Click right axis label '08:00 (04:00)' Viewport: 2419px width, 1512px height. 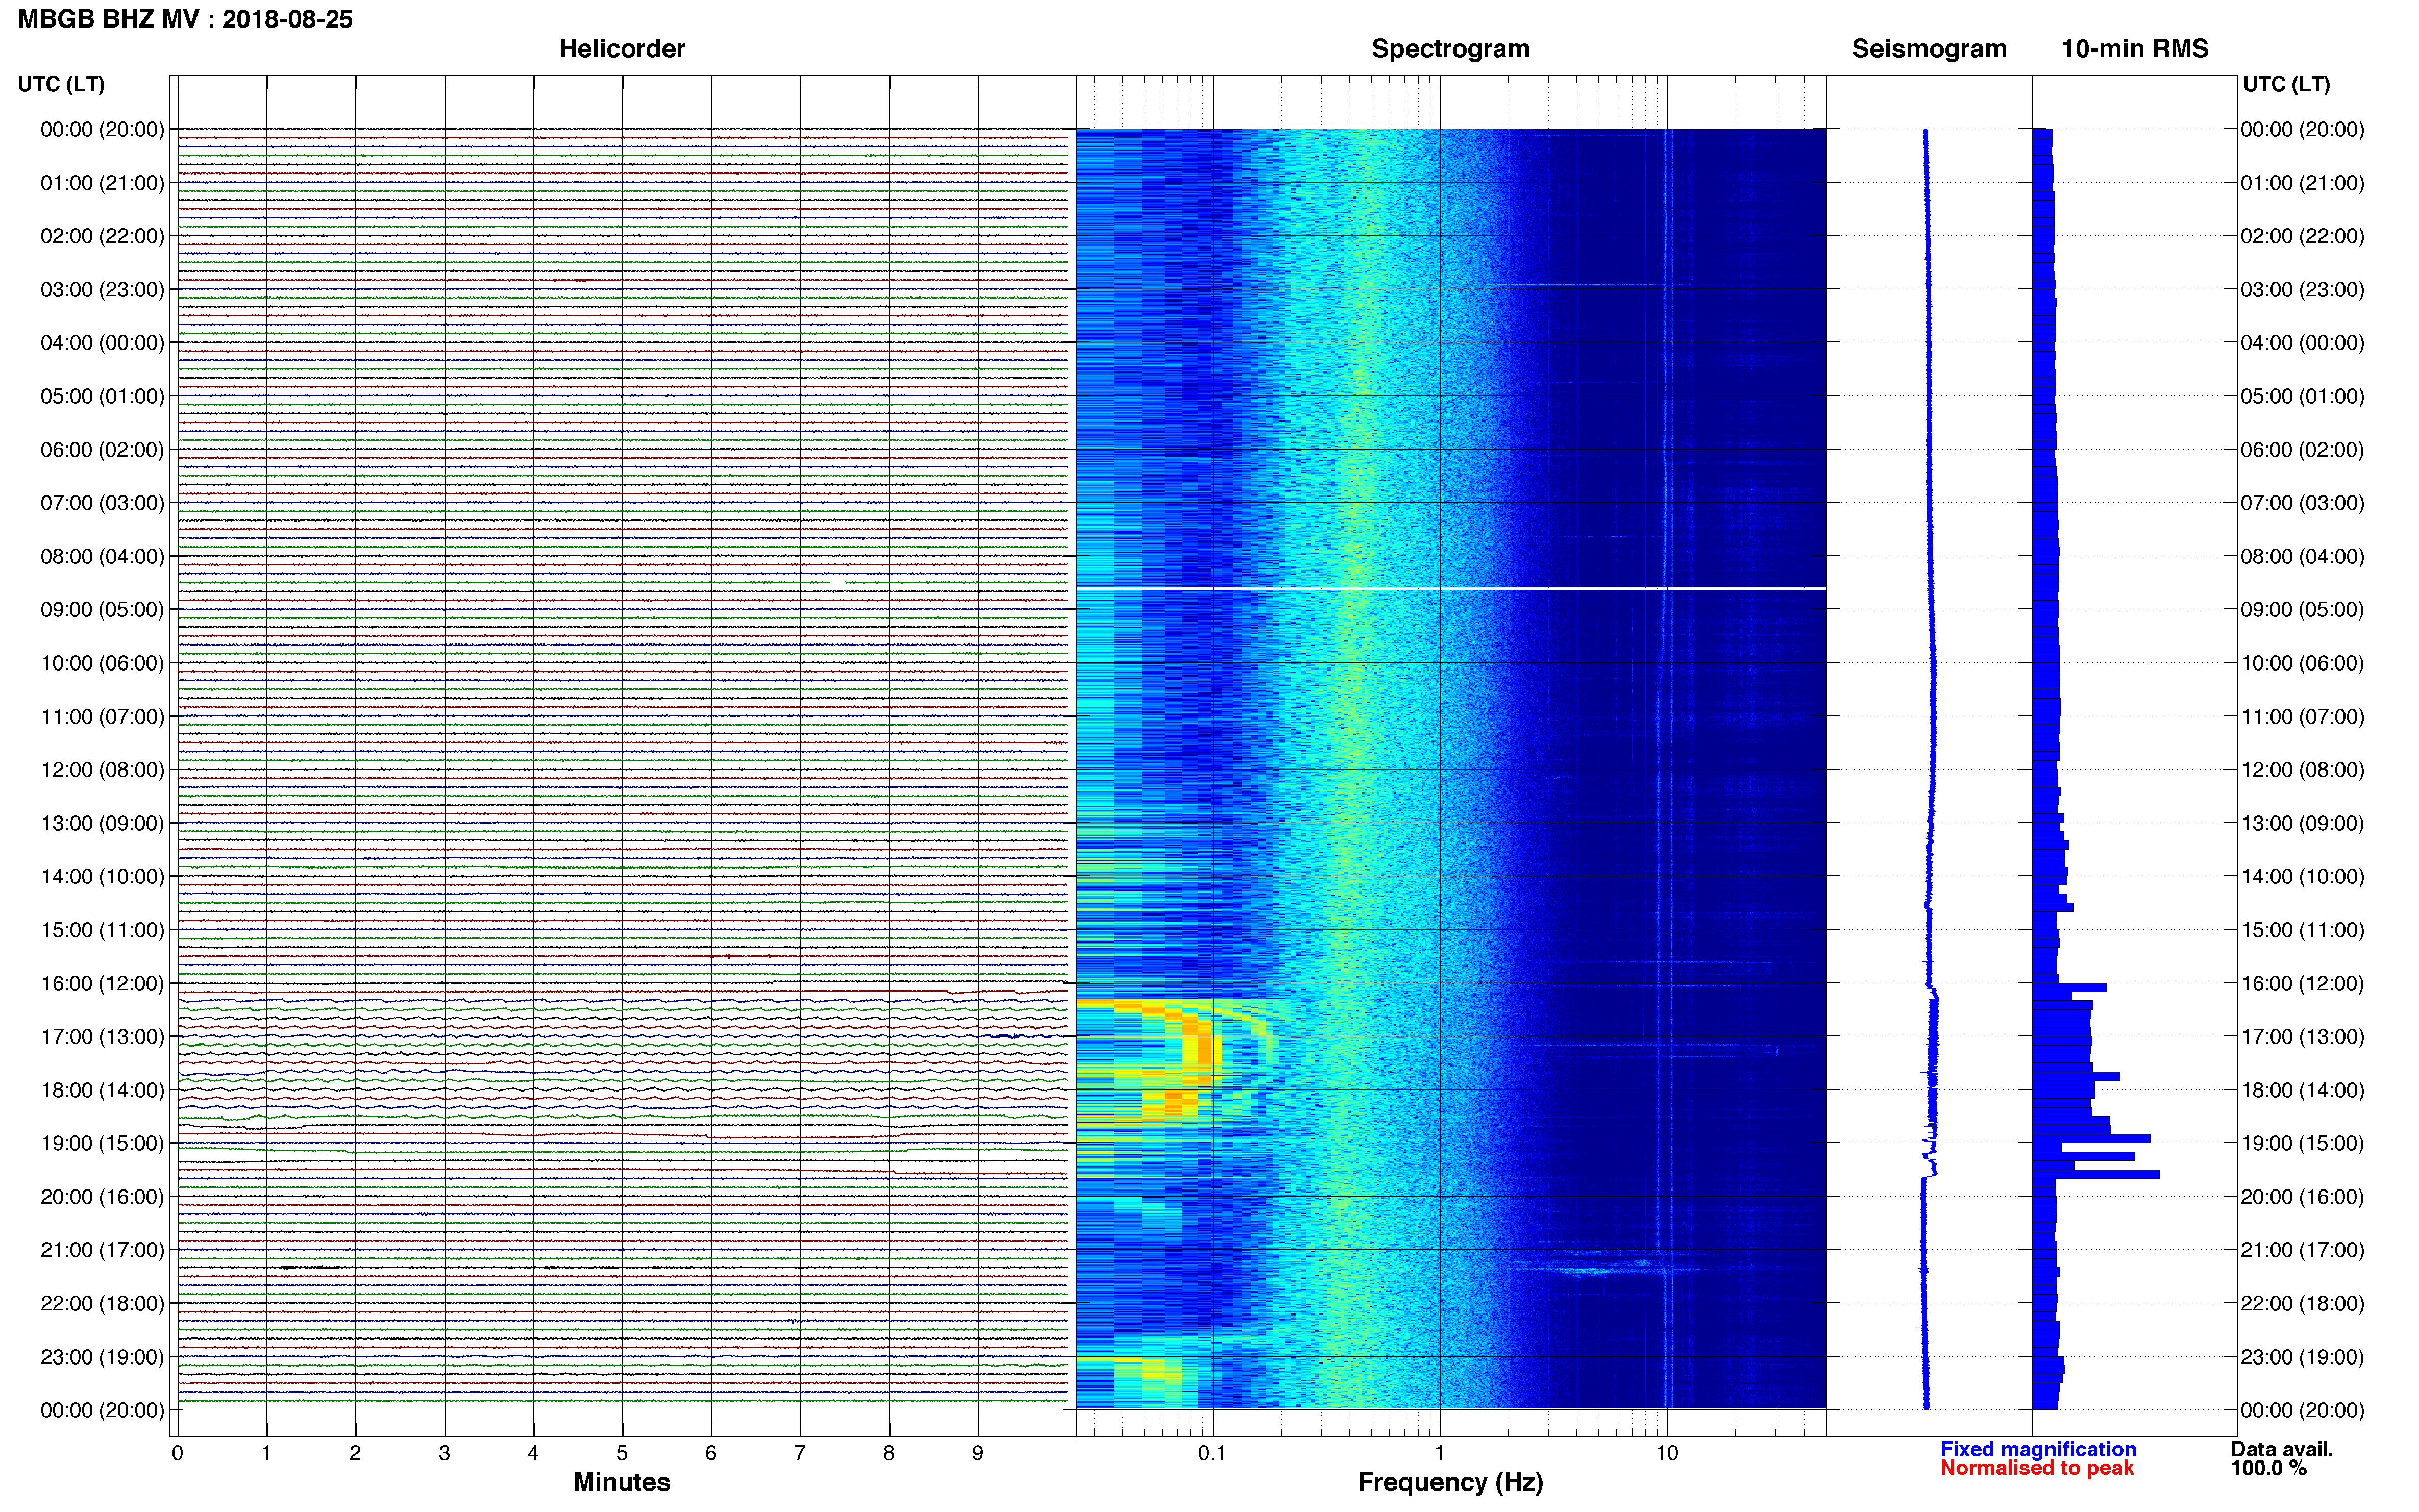click(2302, 556)
